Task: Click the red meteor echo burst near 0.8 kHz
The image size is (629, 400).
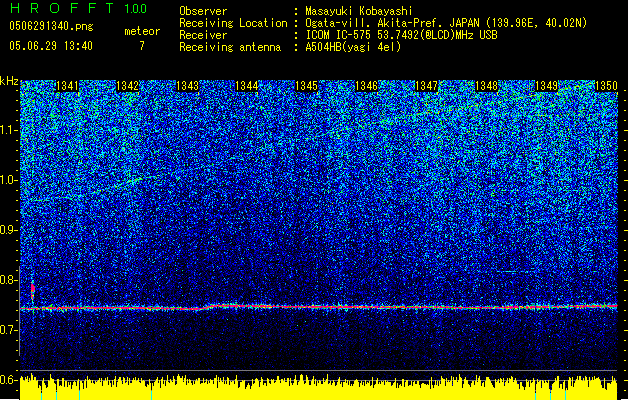Action: coord(33,290)
